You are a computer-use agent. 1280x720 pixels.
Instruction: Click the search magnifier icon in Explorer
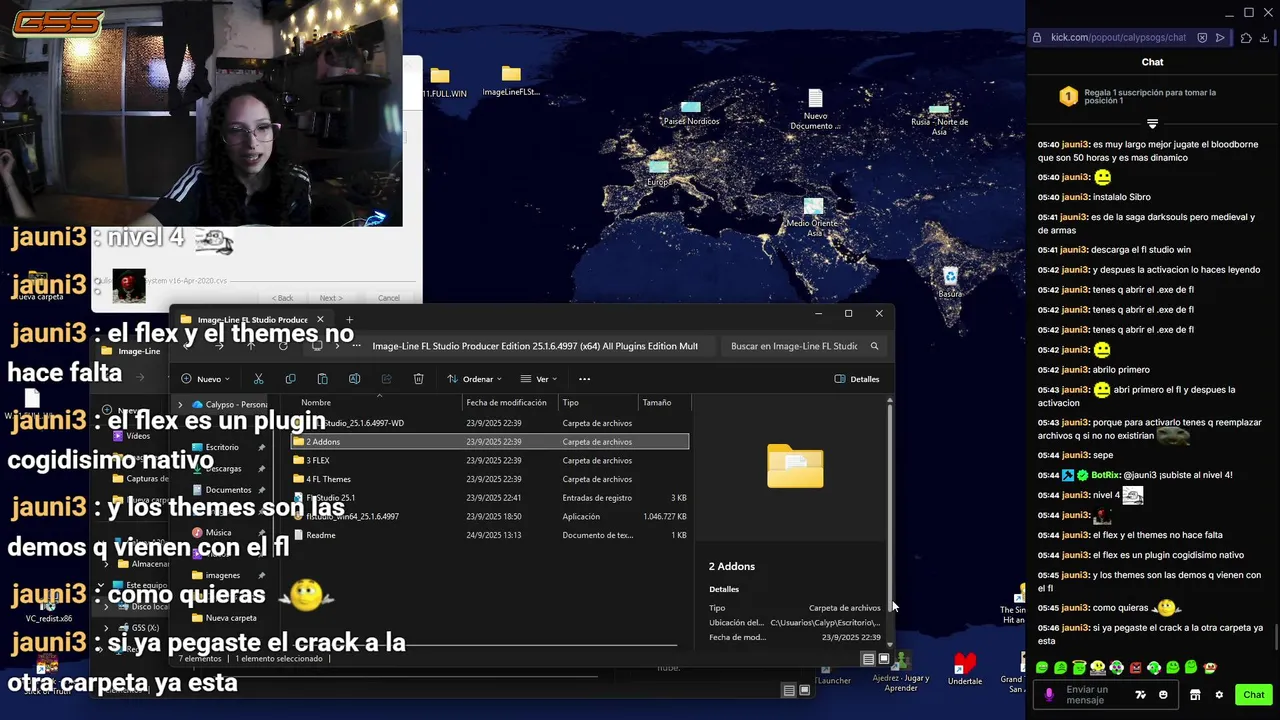point(874,346)
